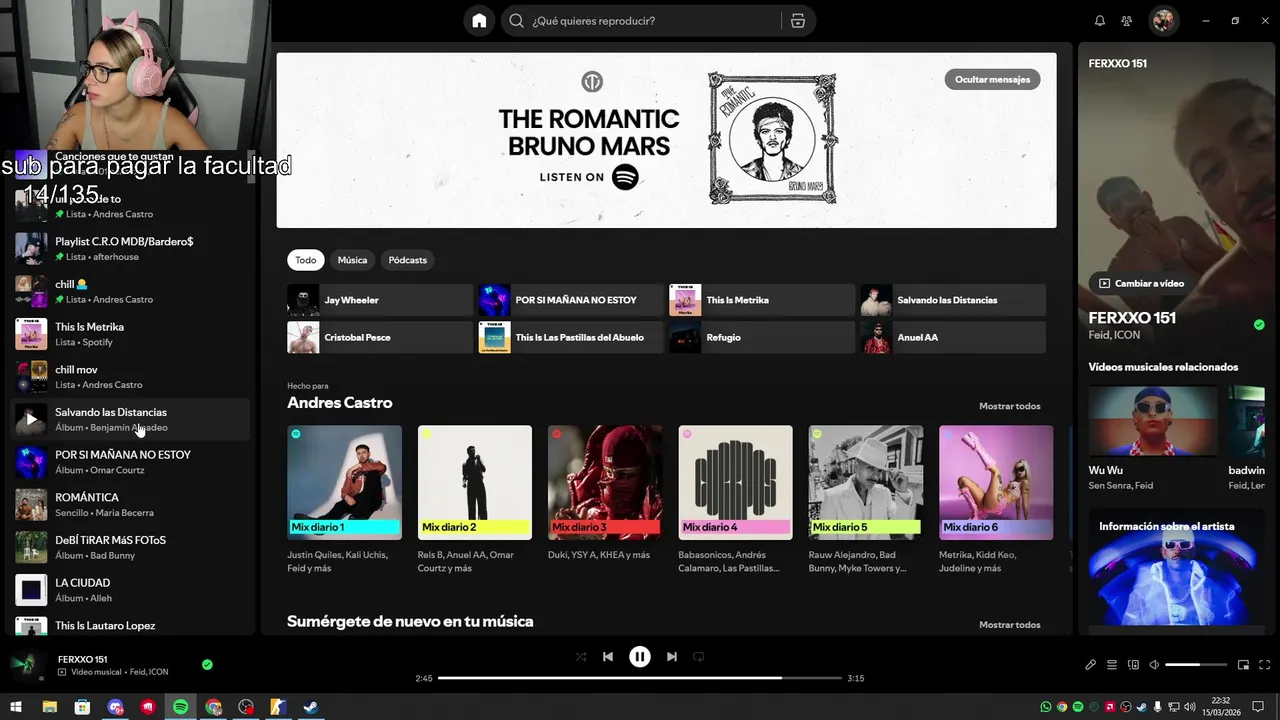Play Salvando las Distancias from sidebar play icon
This screenshot has width=1280, height=720.
coord(31,419)
